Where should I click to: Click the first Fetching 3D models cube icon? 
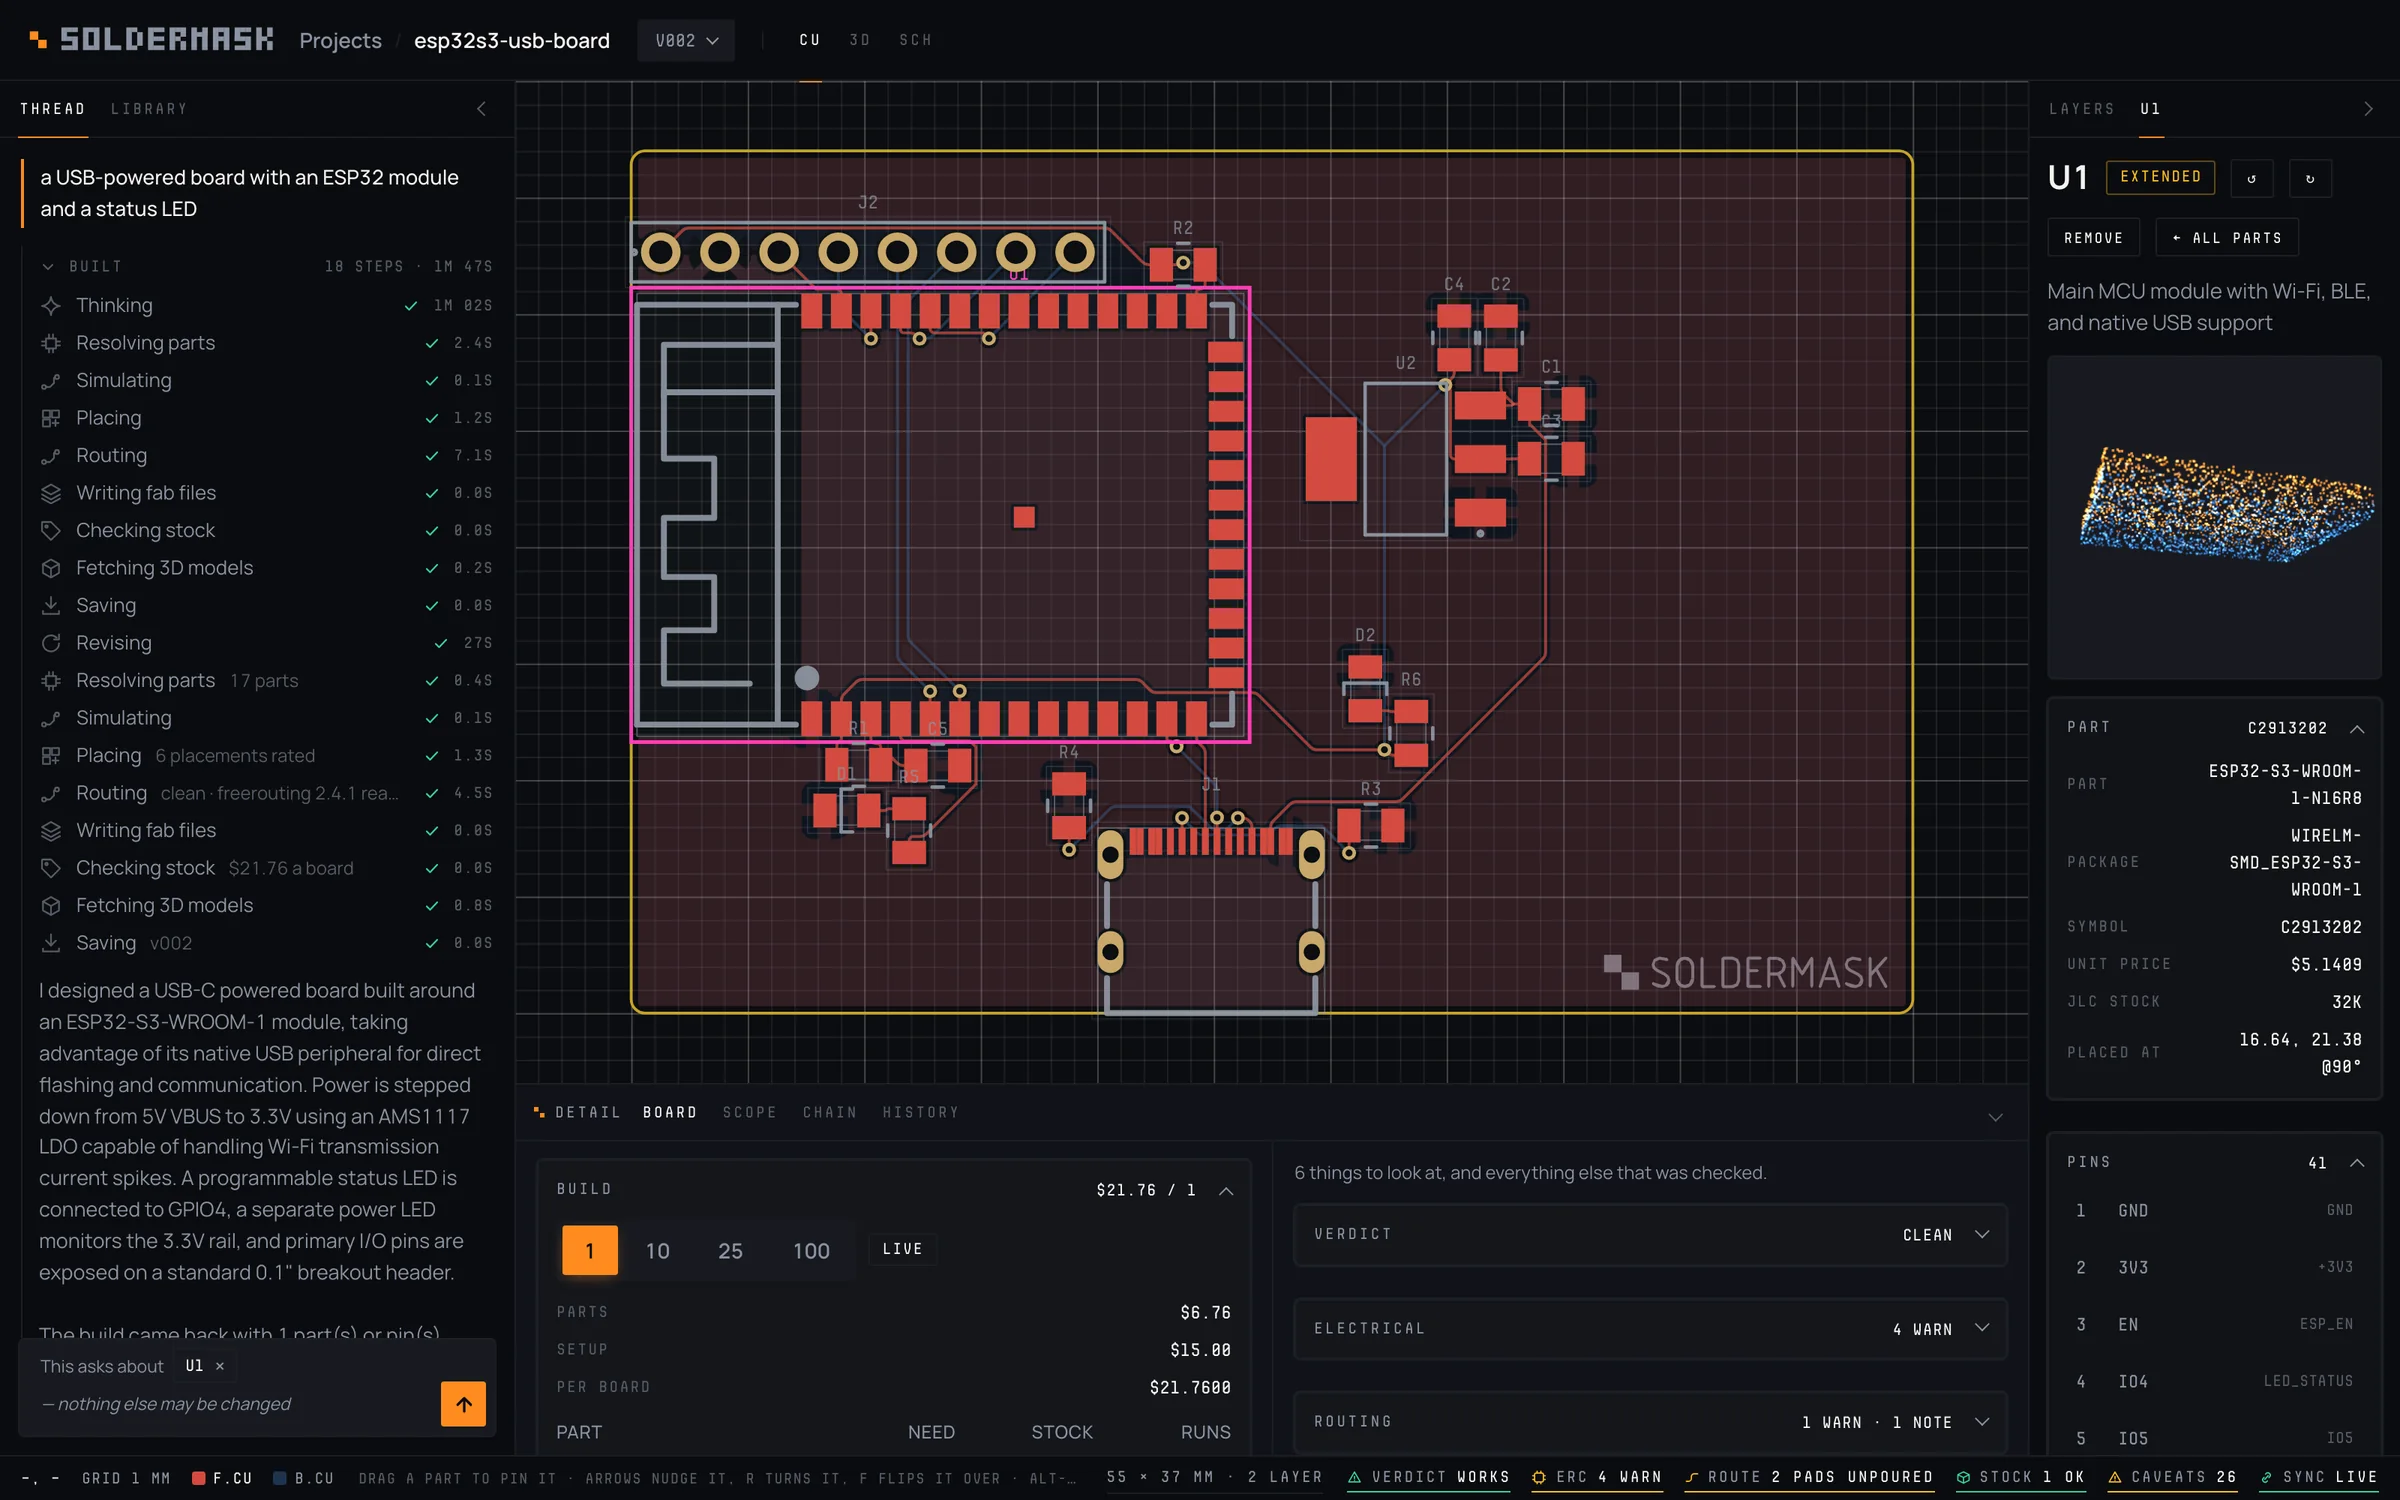point(51,568)
